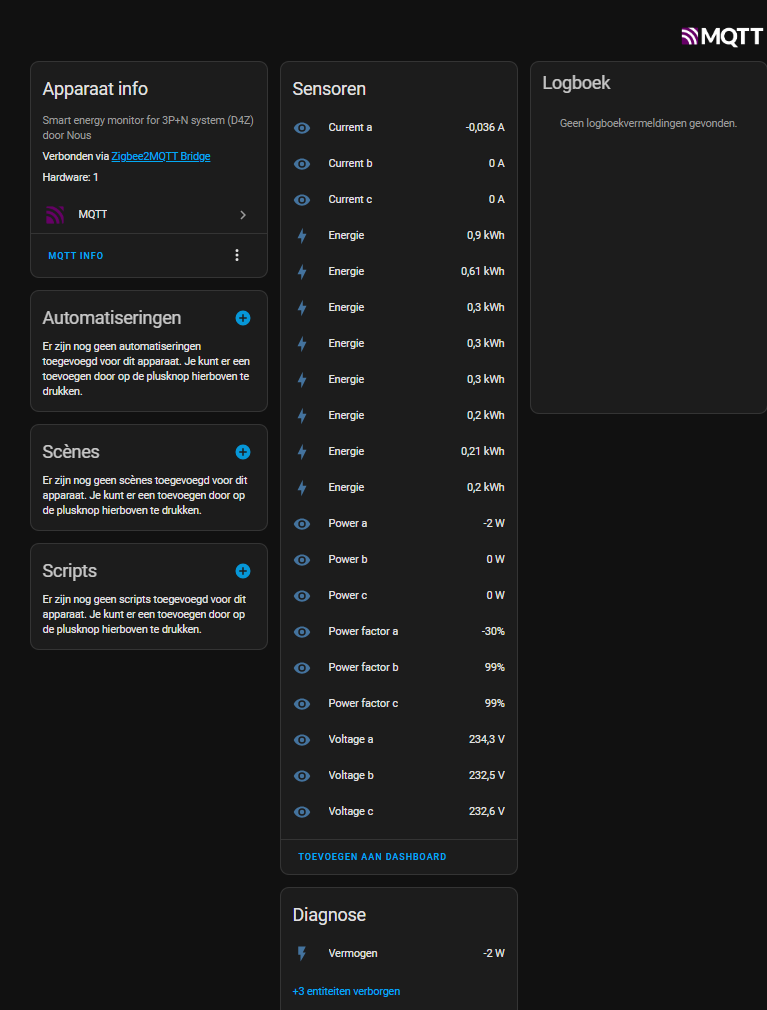Add a new automation with the plus button
The width and height of the screenshot is (767, 1010).
[243, 318]
